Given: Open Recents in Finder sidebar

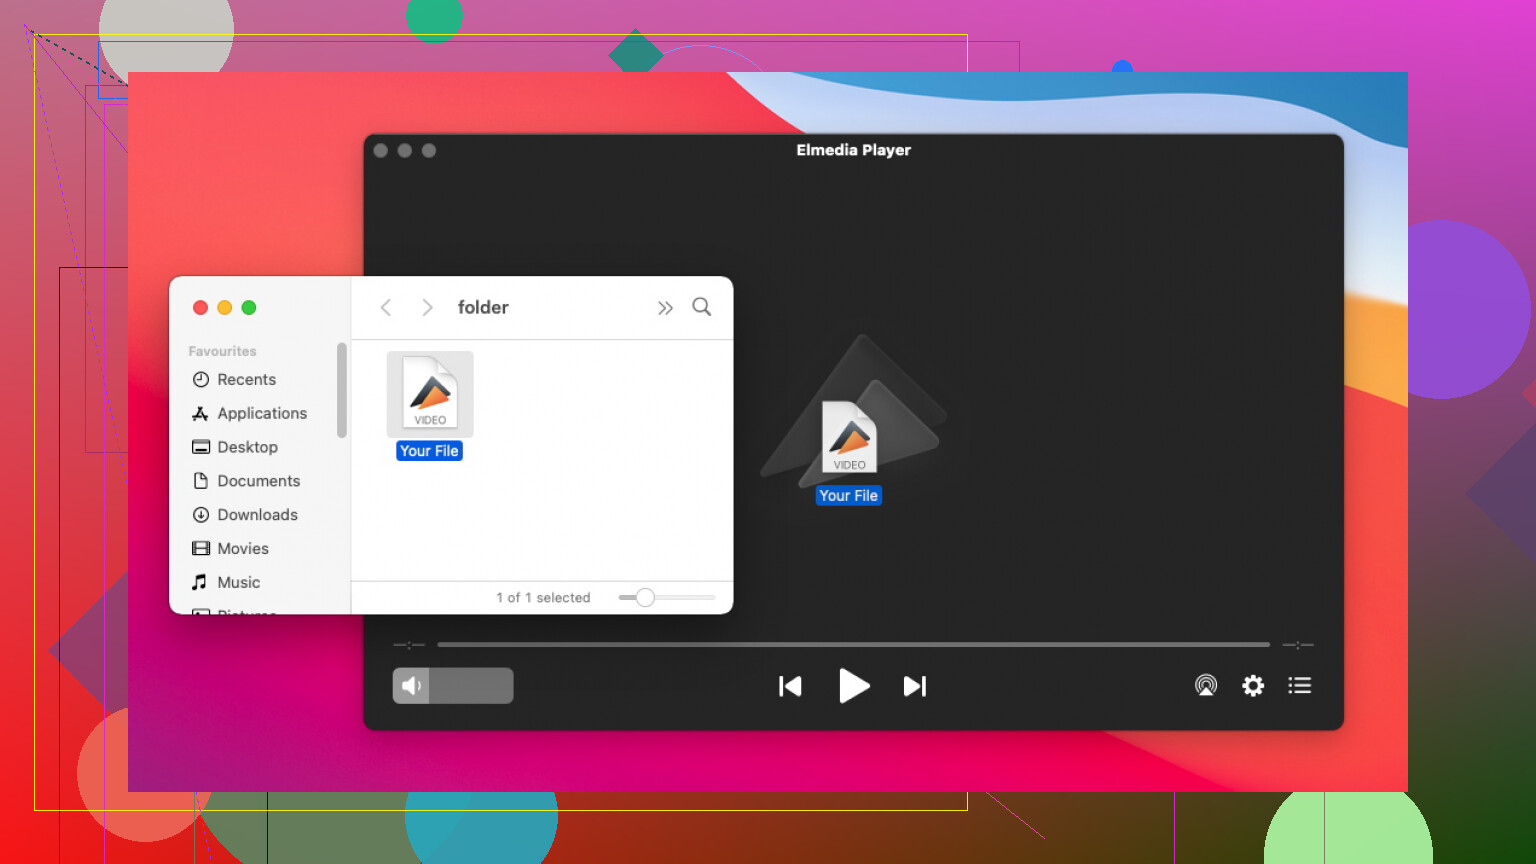Looking at the screenshot, I should [246, 380].
